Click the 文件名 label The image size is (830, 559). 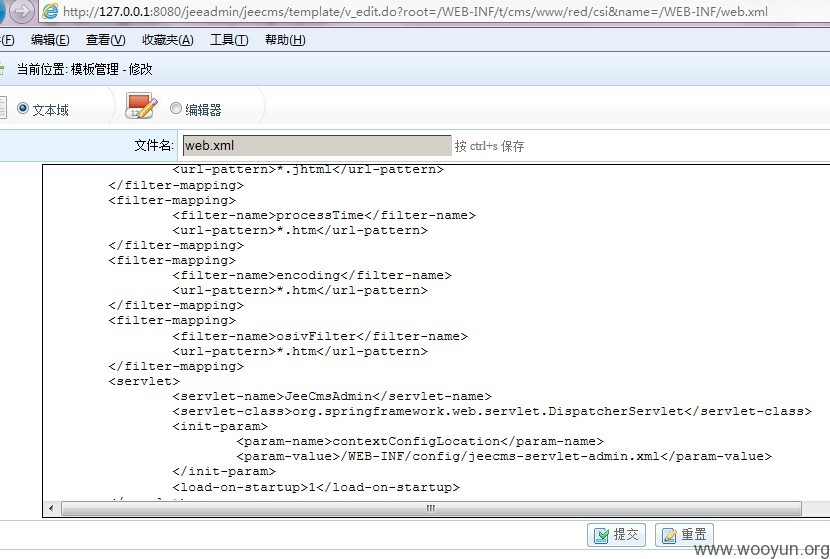pos(154,145)
